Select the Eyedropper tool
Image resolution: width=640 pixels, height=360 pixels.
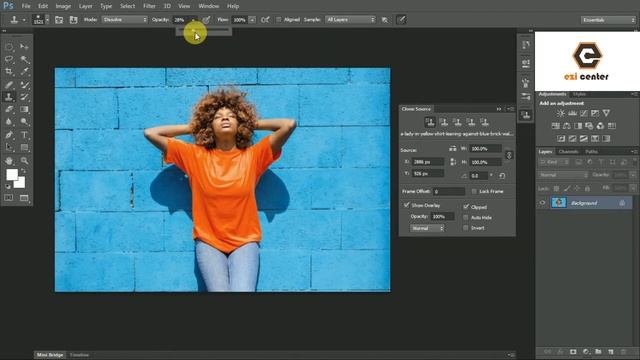click(24, 72)
